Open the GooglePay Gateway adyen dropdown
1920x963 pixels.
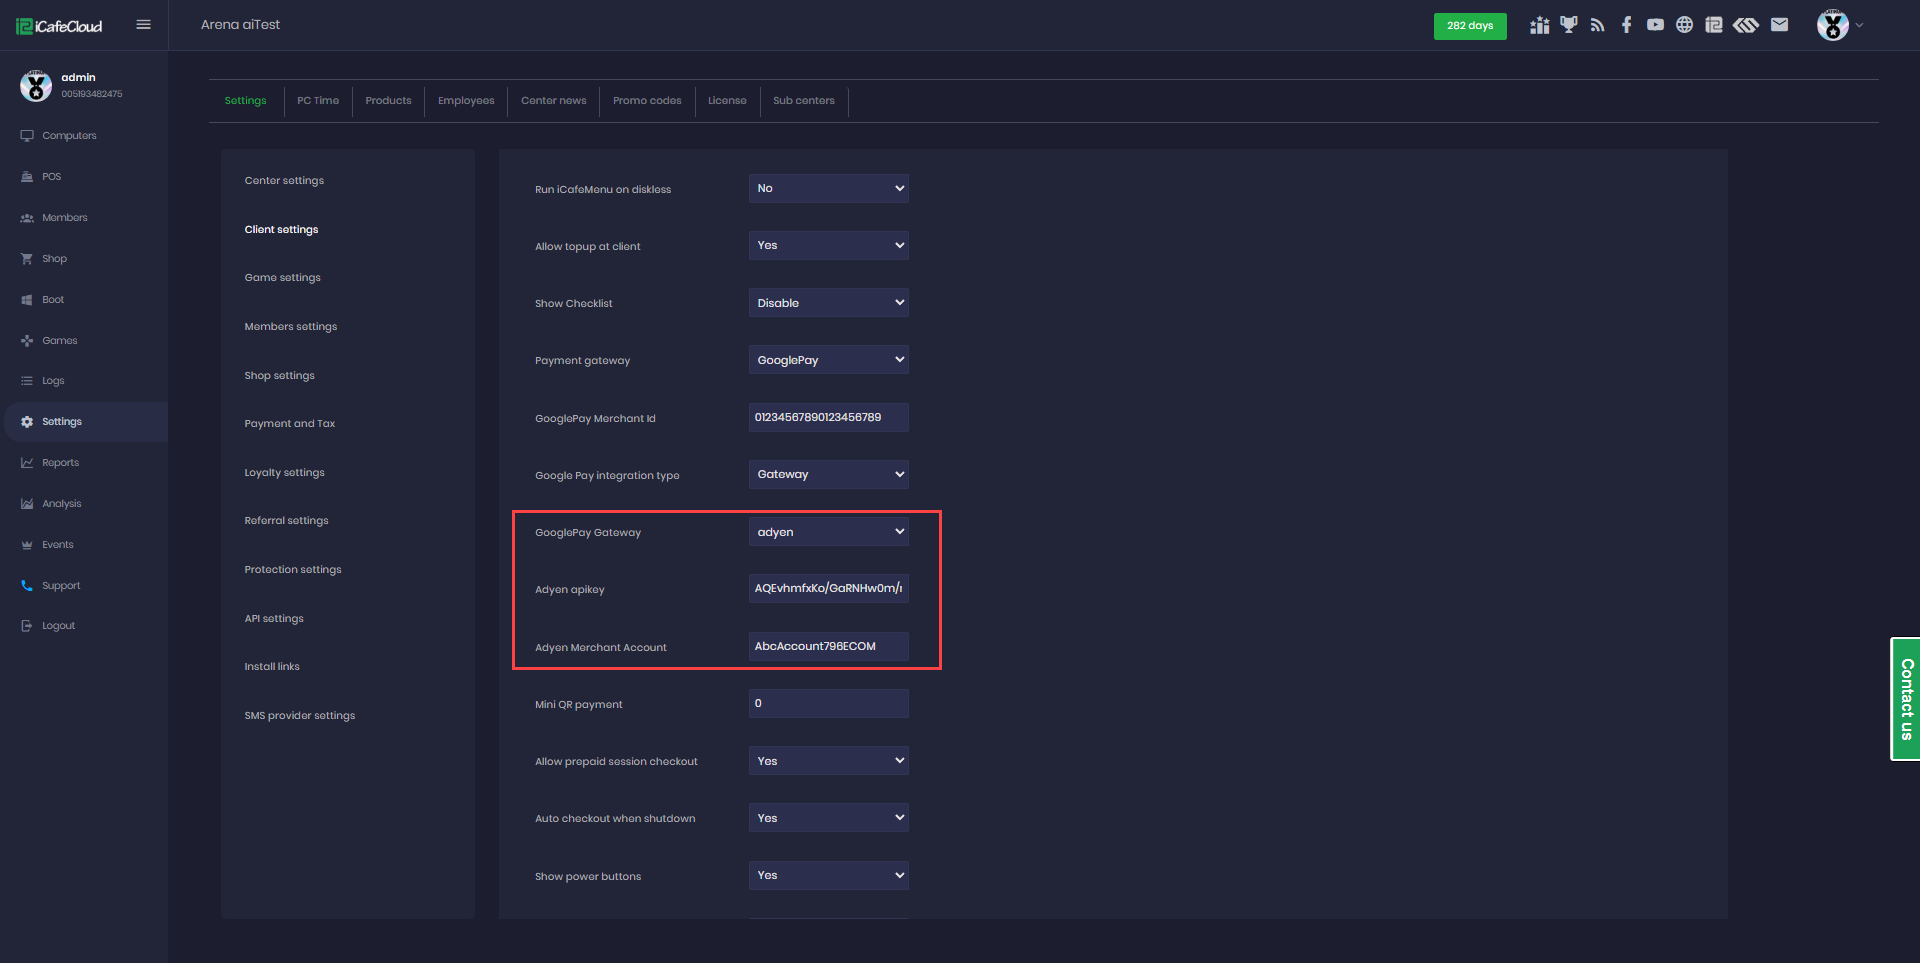[x=828, y=532]
